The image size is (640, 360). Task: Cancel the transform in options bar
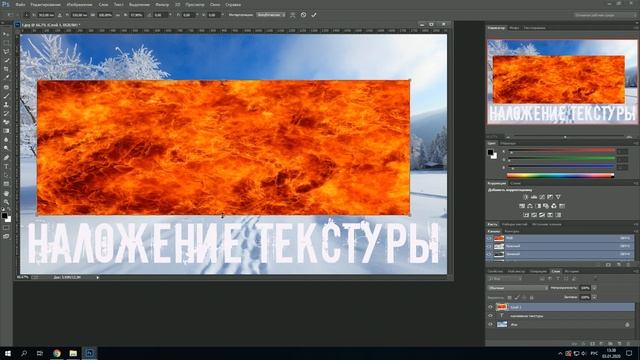pyautogui.click(x=303, y=15)
